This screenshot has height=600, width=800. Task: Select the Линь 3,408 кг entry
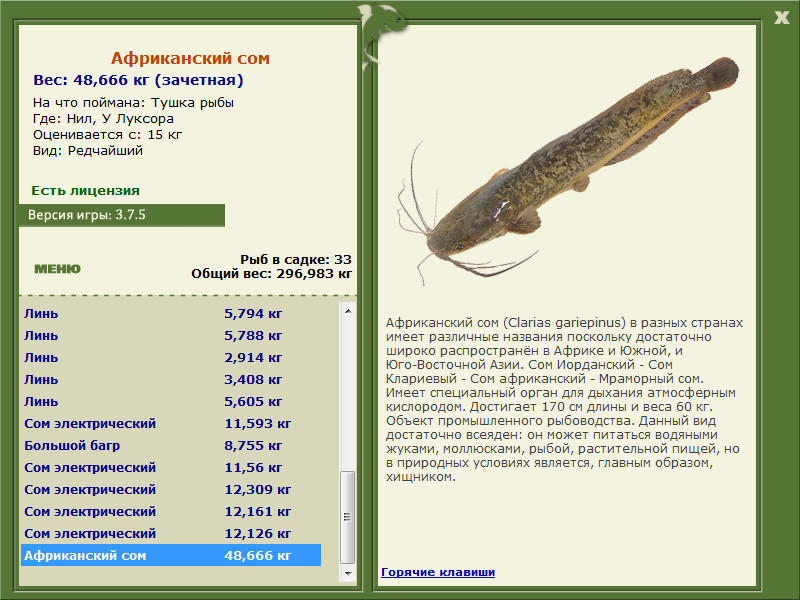coord(171,379)
